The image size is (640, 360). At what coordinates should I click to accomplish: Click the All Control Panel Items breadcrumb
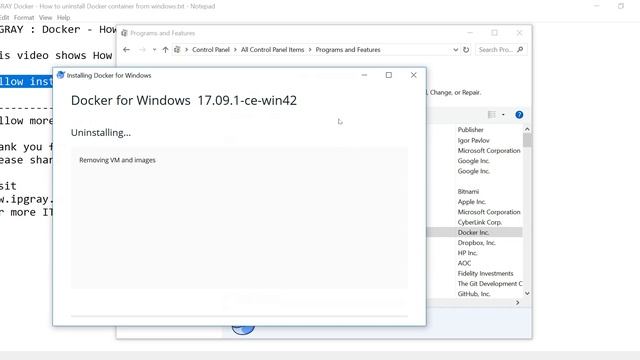[272, 49]
